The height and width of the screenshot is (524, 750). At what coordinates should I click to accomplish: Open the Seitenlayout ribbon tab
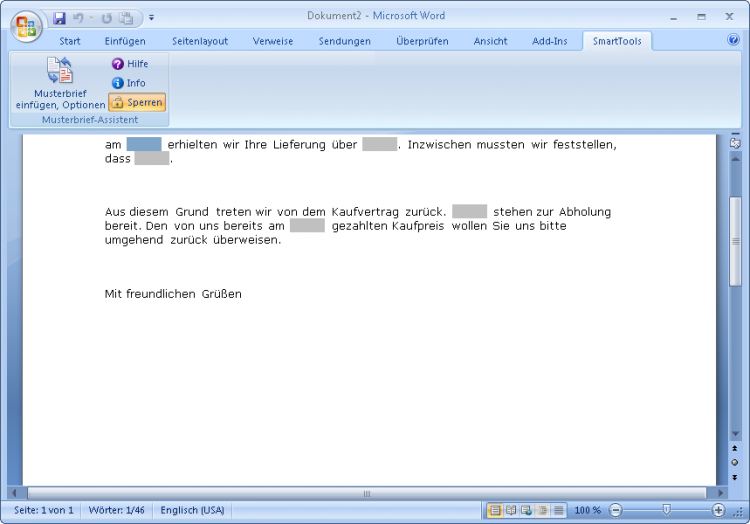pyautogui.click(x=200, y=41)
